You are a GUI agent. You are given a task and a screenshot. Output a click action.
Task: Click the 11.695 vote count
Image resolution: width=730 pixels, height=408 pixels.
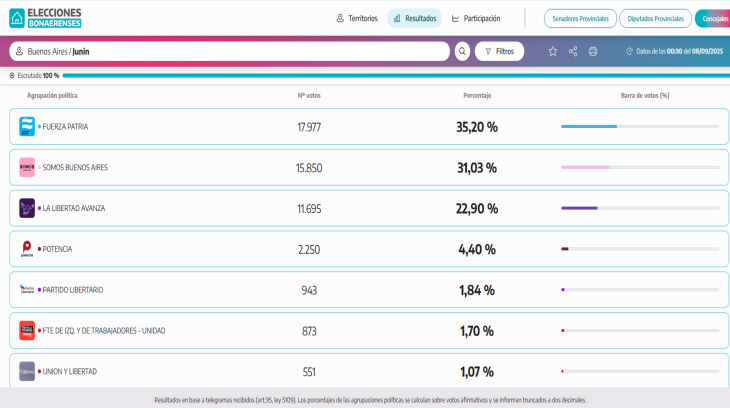(x=309, y=209)
